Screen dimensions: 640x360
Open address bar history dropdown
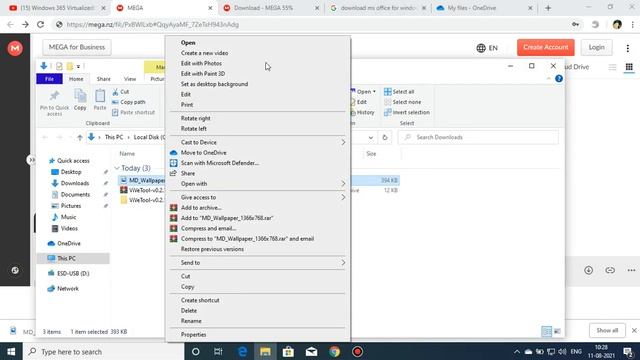point(371,138)
